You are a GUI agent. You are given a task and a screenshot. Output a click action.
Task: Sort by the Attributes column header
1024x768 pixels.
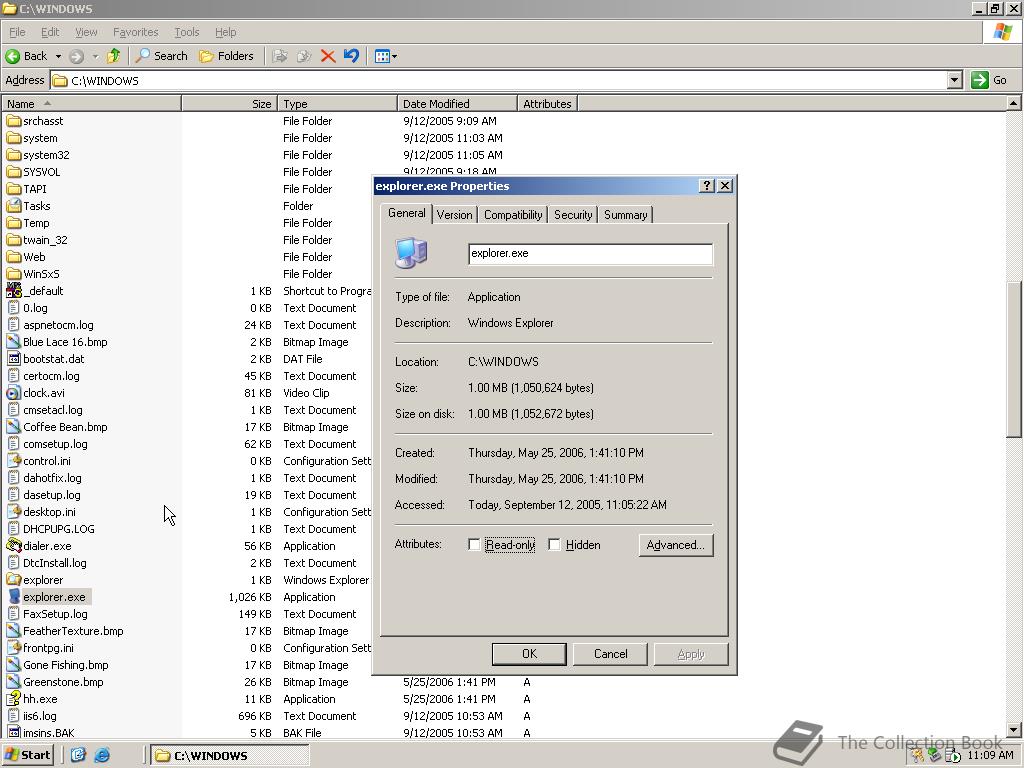coord(547,104)
